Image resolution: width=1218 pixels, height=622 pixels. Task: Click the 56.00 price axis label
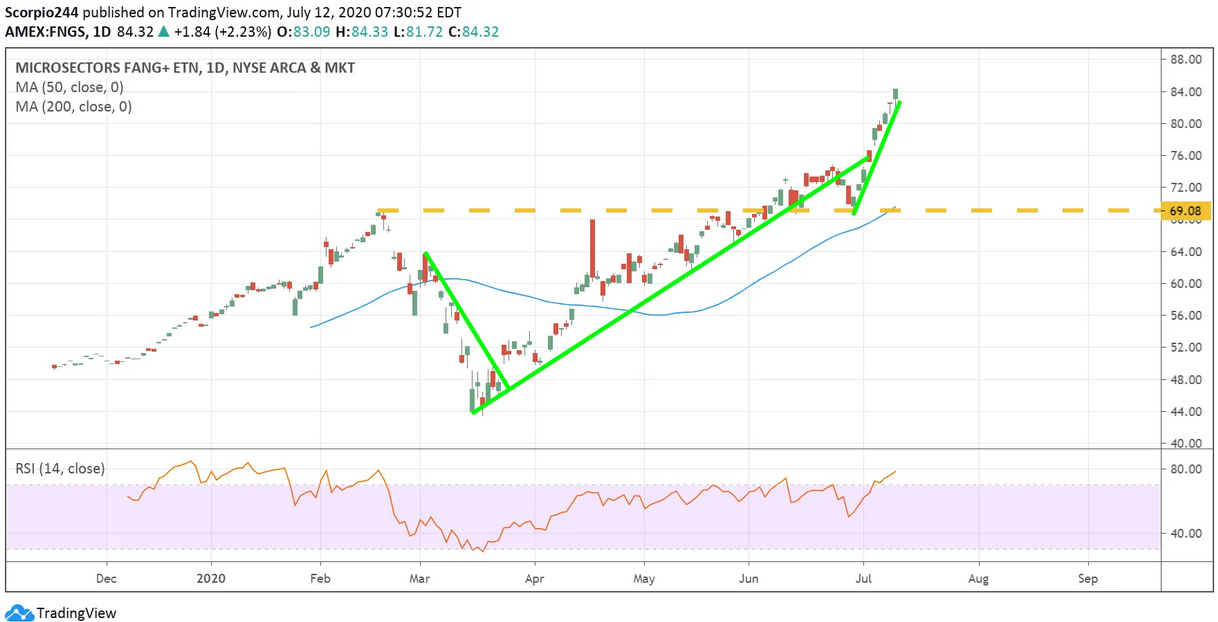click(1186, 316)
